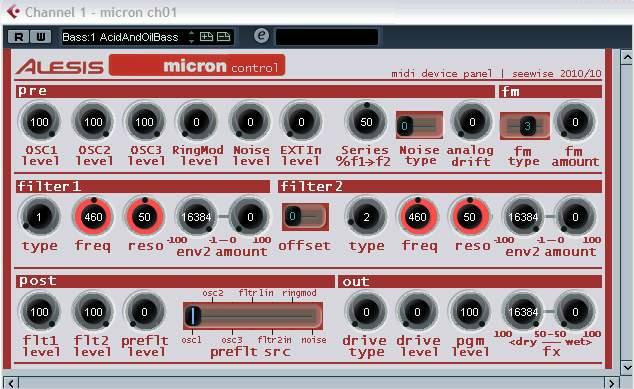Click the pgm level knob
634x389 pixels.
coord(469,312)
